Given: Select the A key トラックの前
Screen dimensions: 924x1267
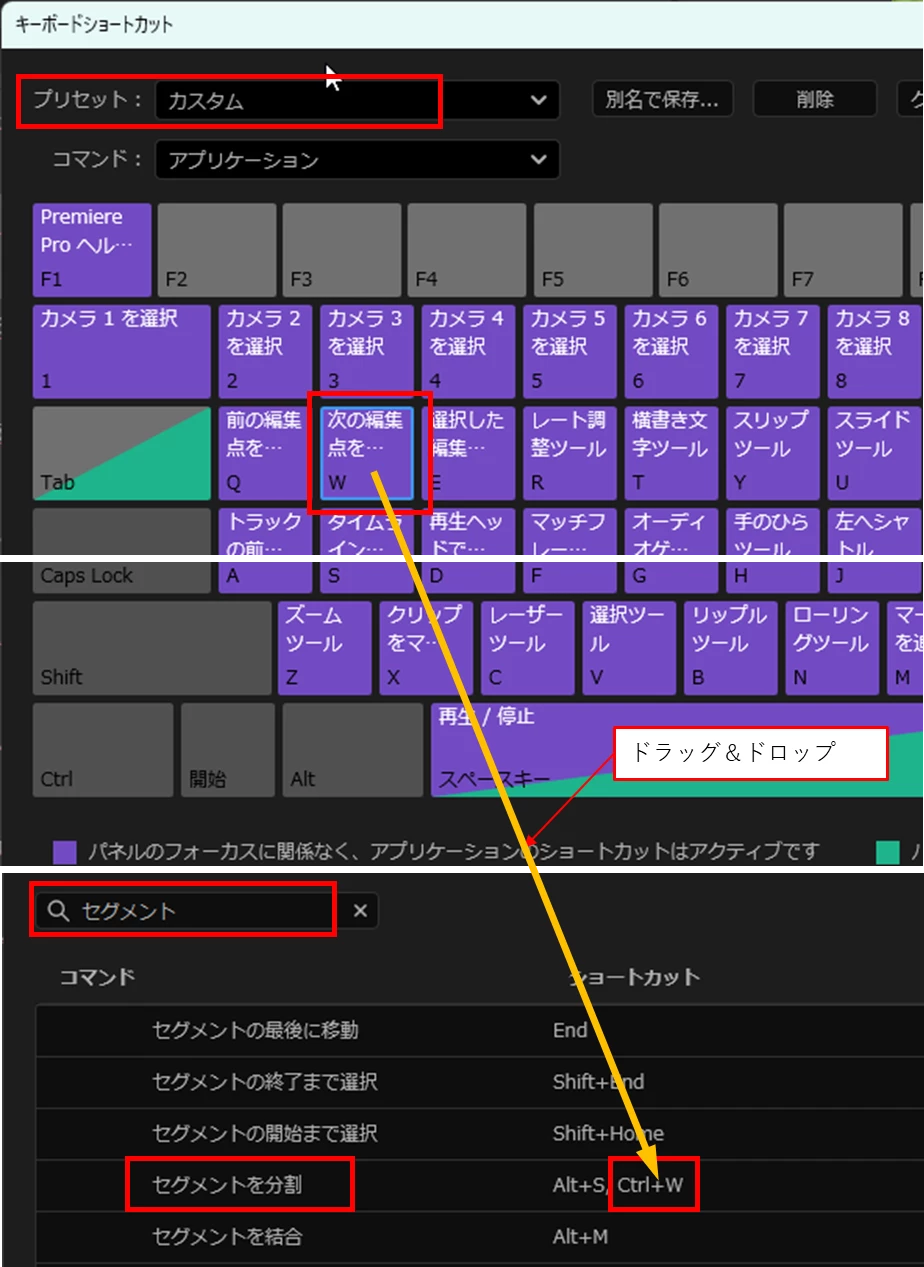Looking at the screenshot, I should 265,551.
